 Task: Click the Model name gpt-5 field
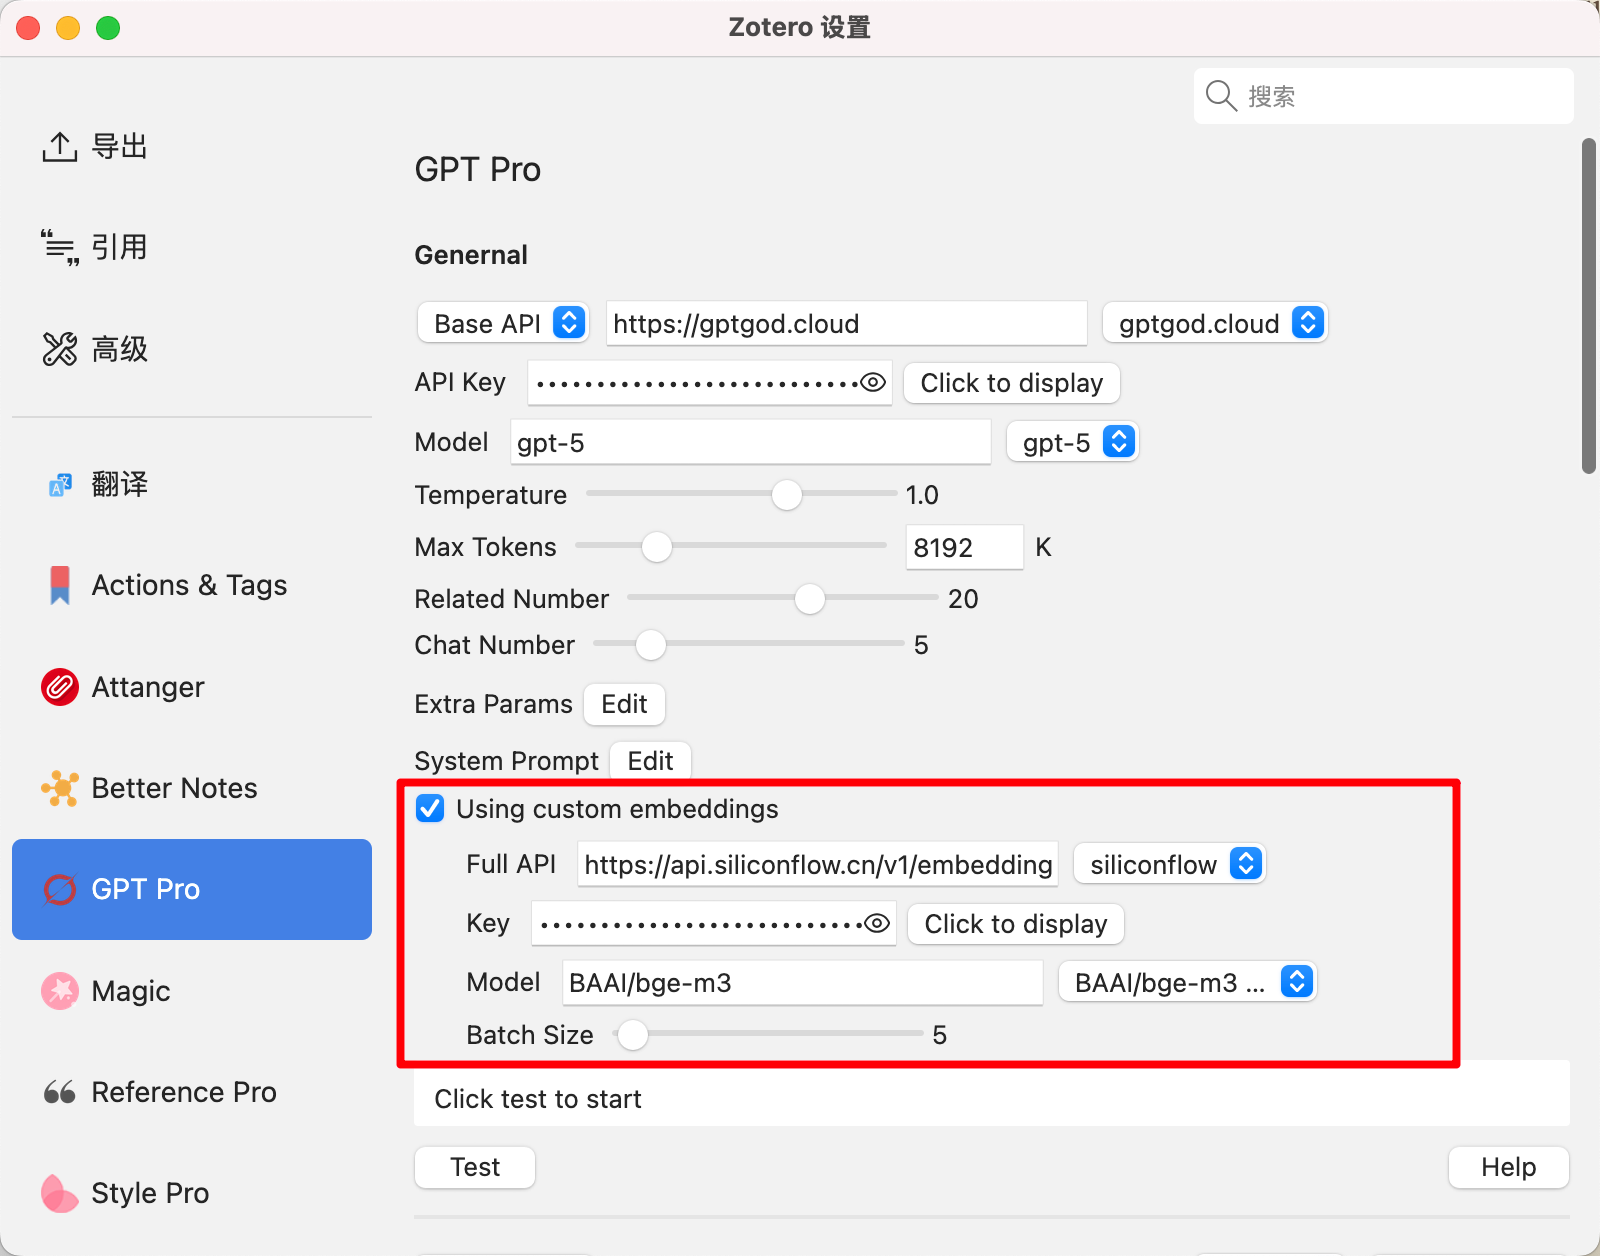point(751,442)
